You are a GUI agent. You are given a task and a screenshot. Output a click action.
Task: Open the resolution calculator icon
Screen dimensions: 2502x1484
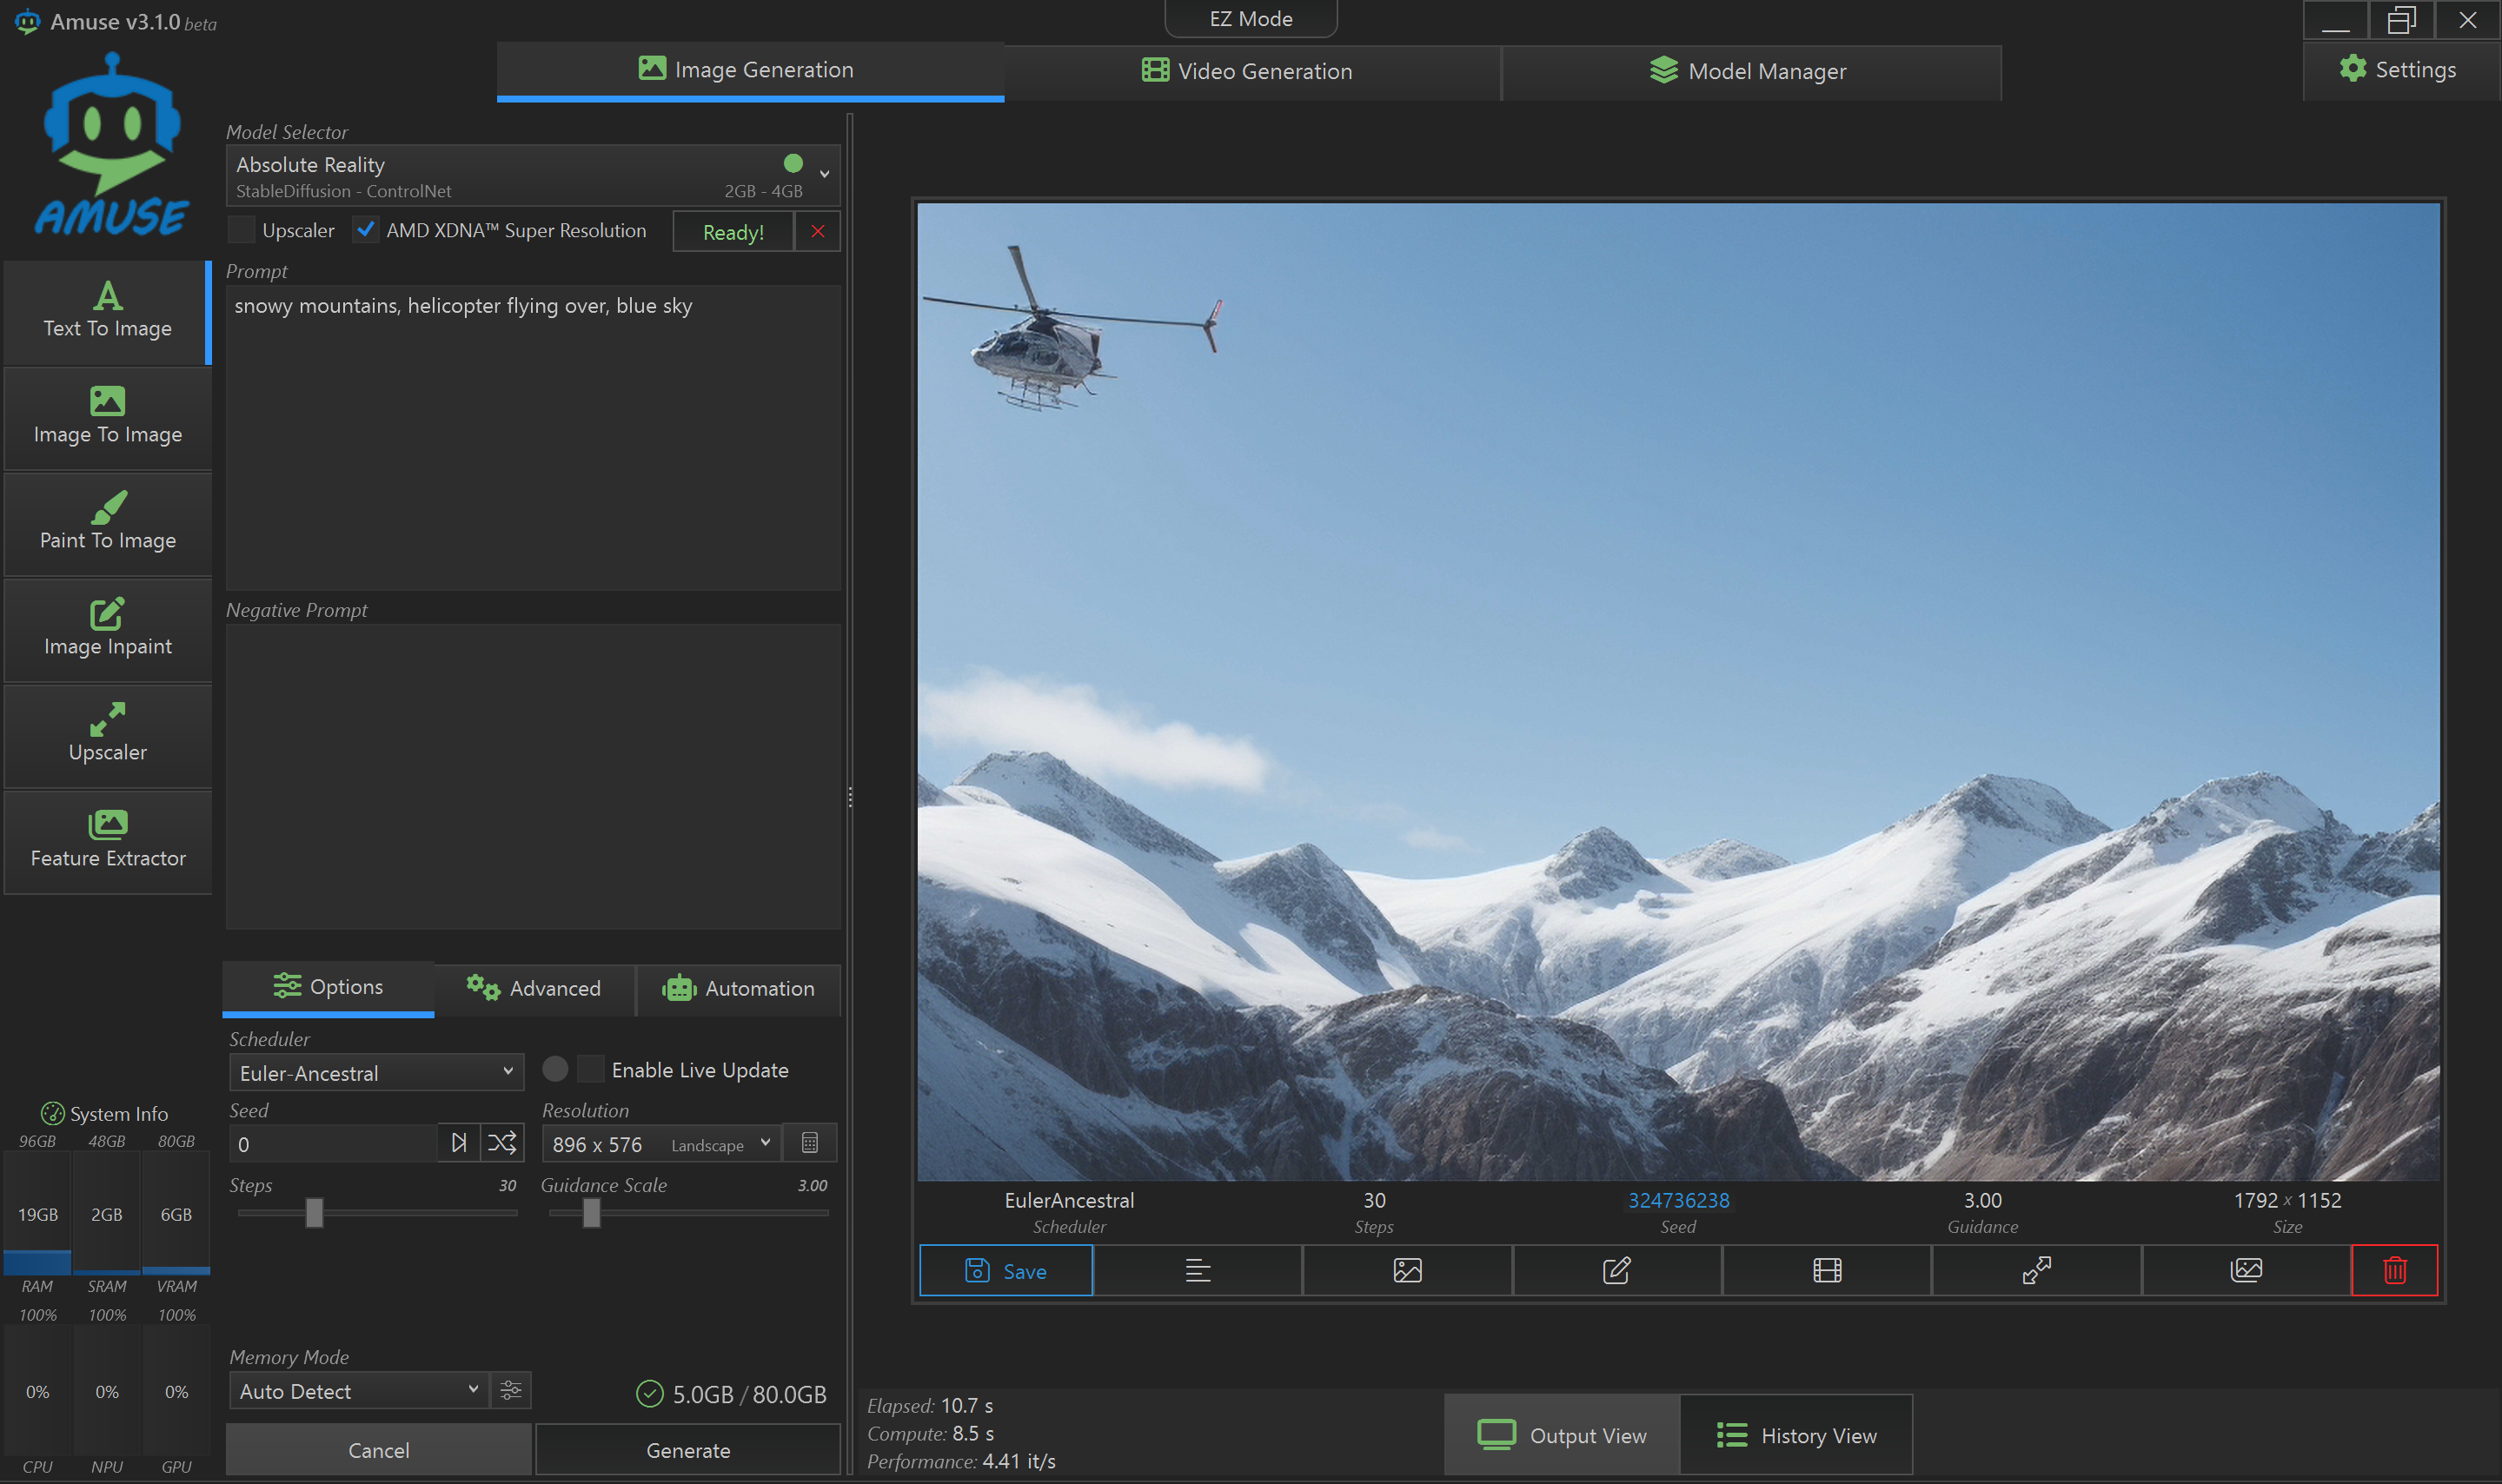(x=810, y=1143)
